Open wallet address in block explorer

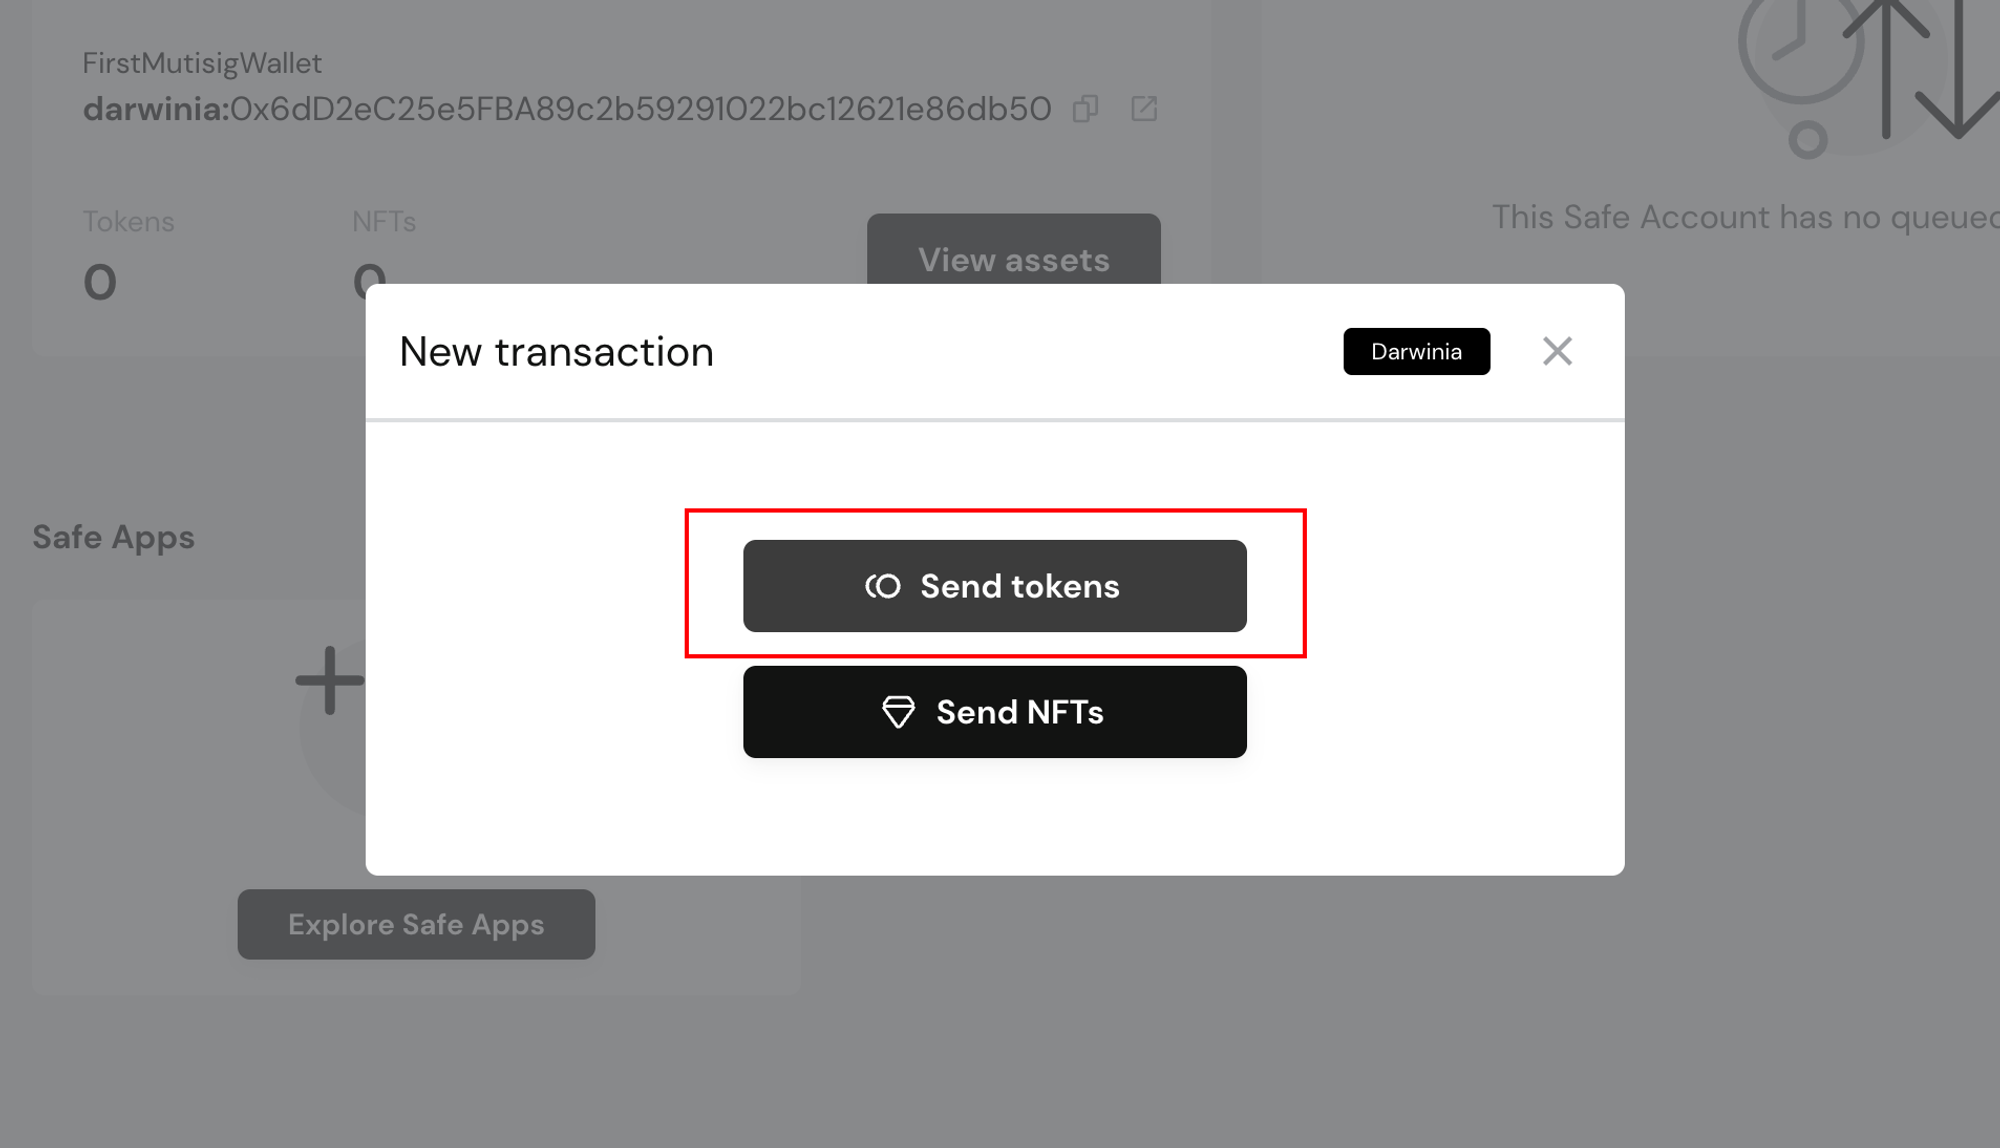(1144, 109)
